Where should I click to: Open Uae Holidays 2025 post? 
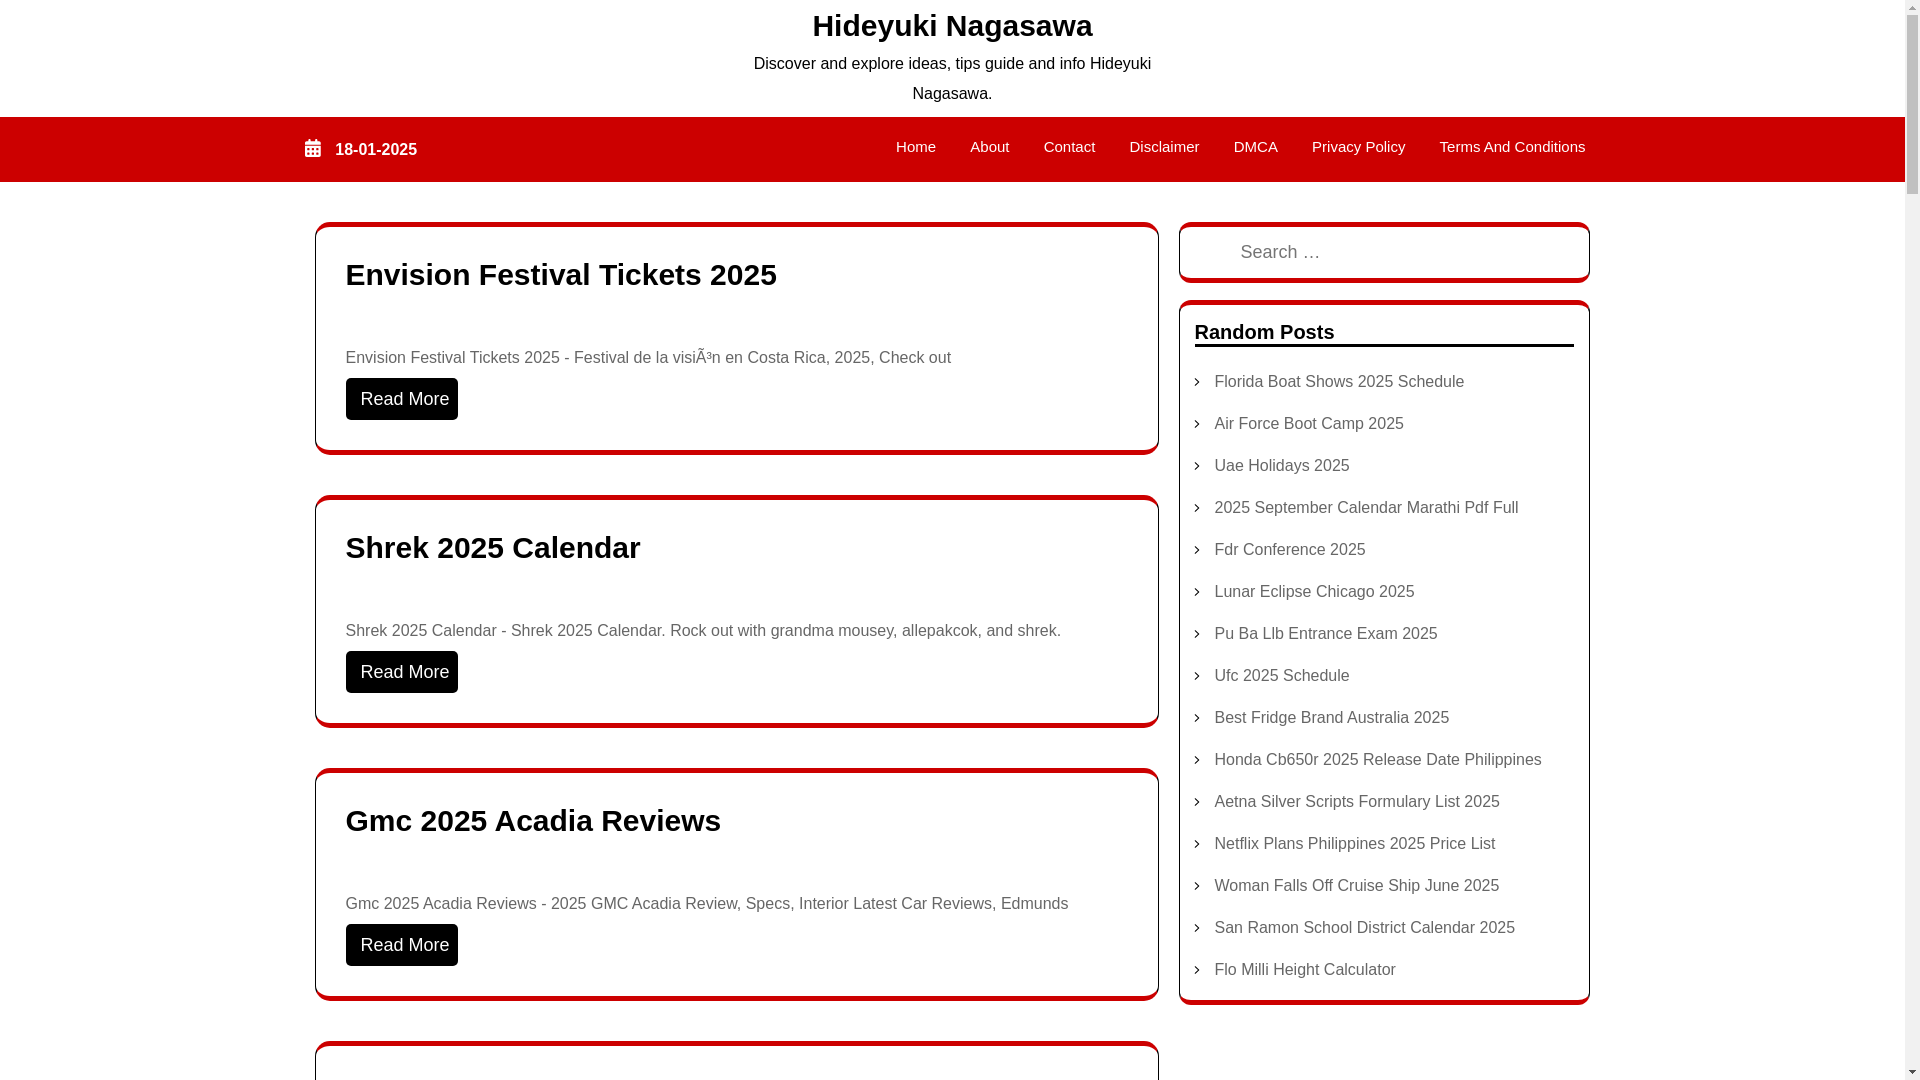[1281, 466]
